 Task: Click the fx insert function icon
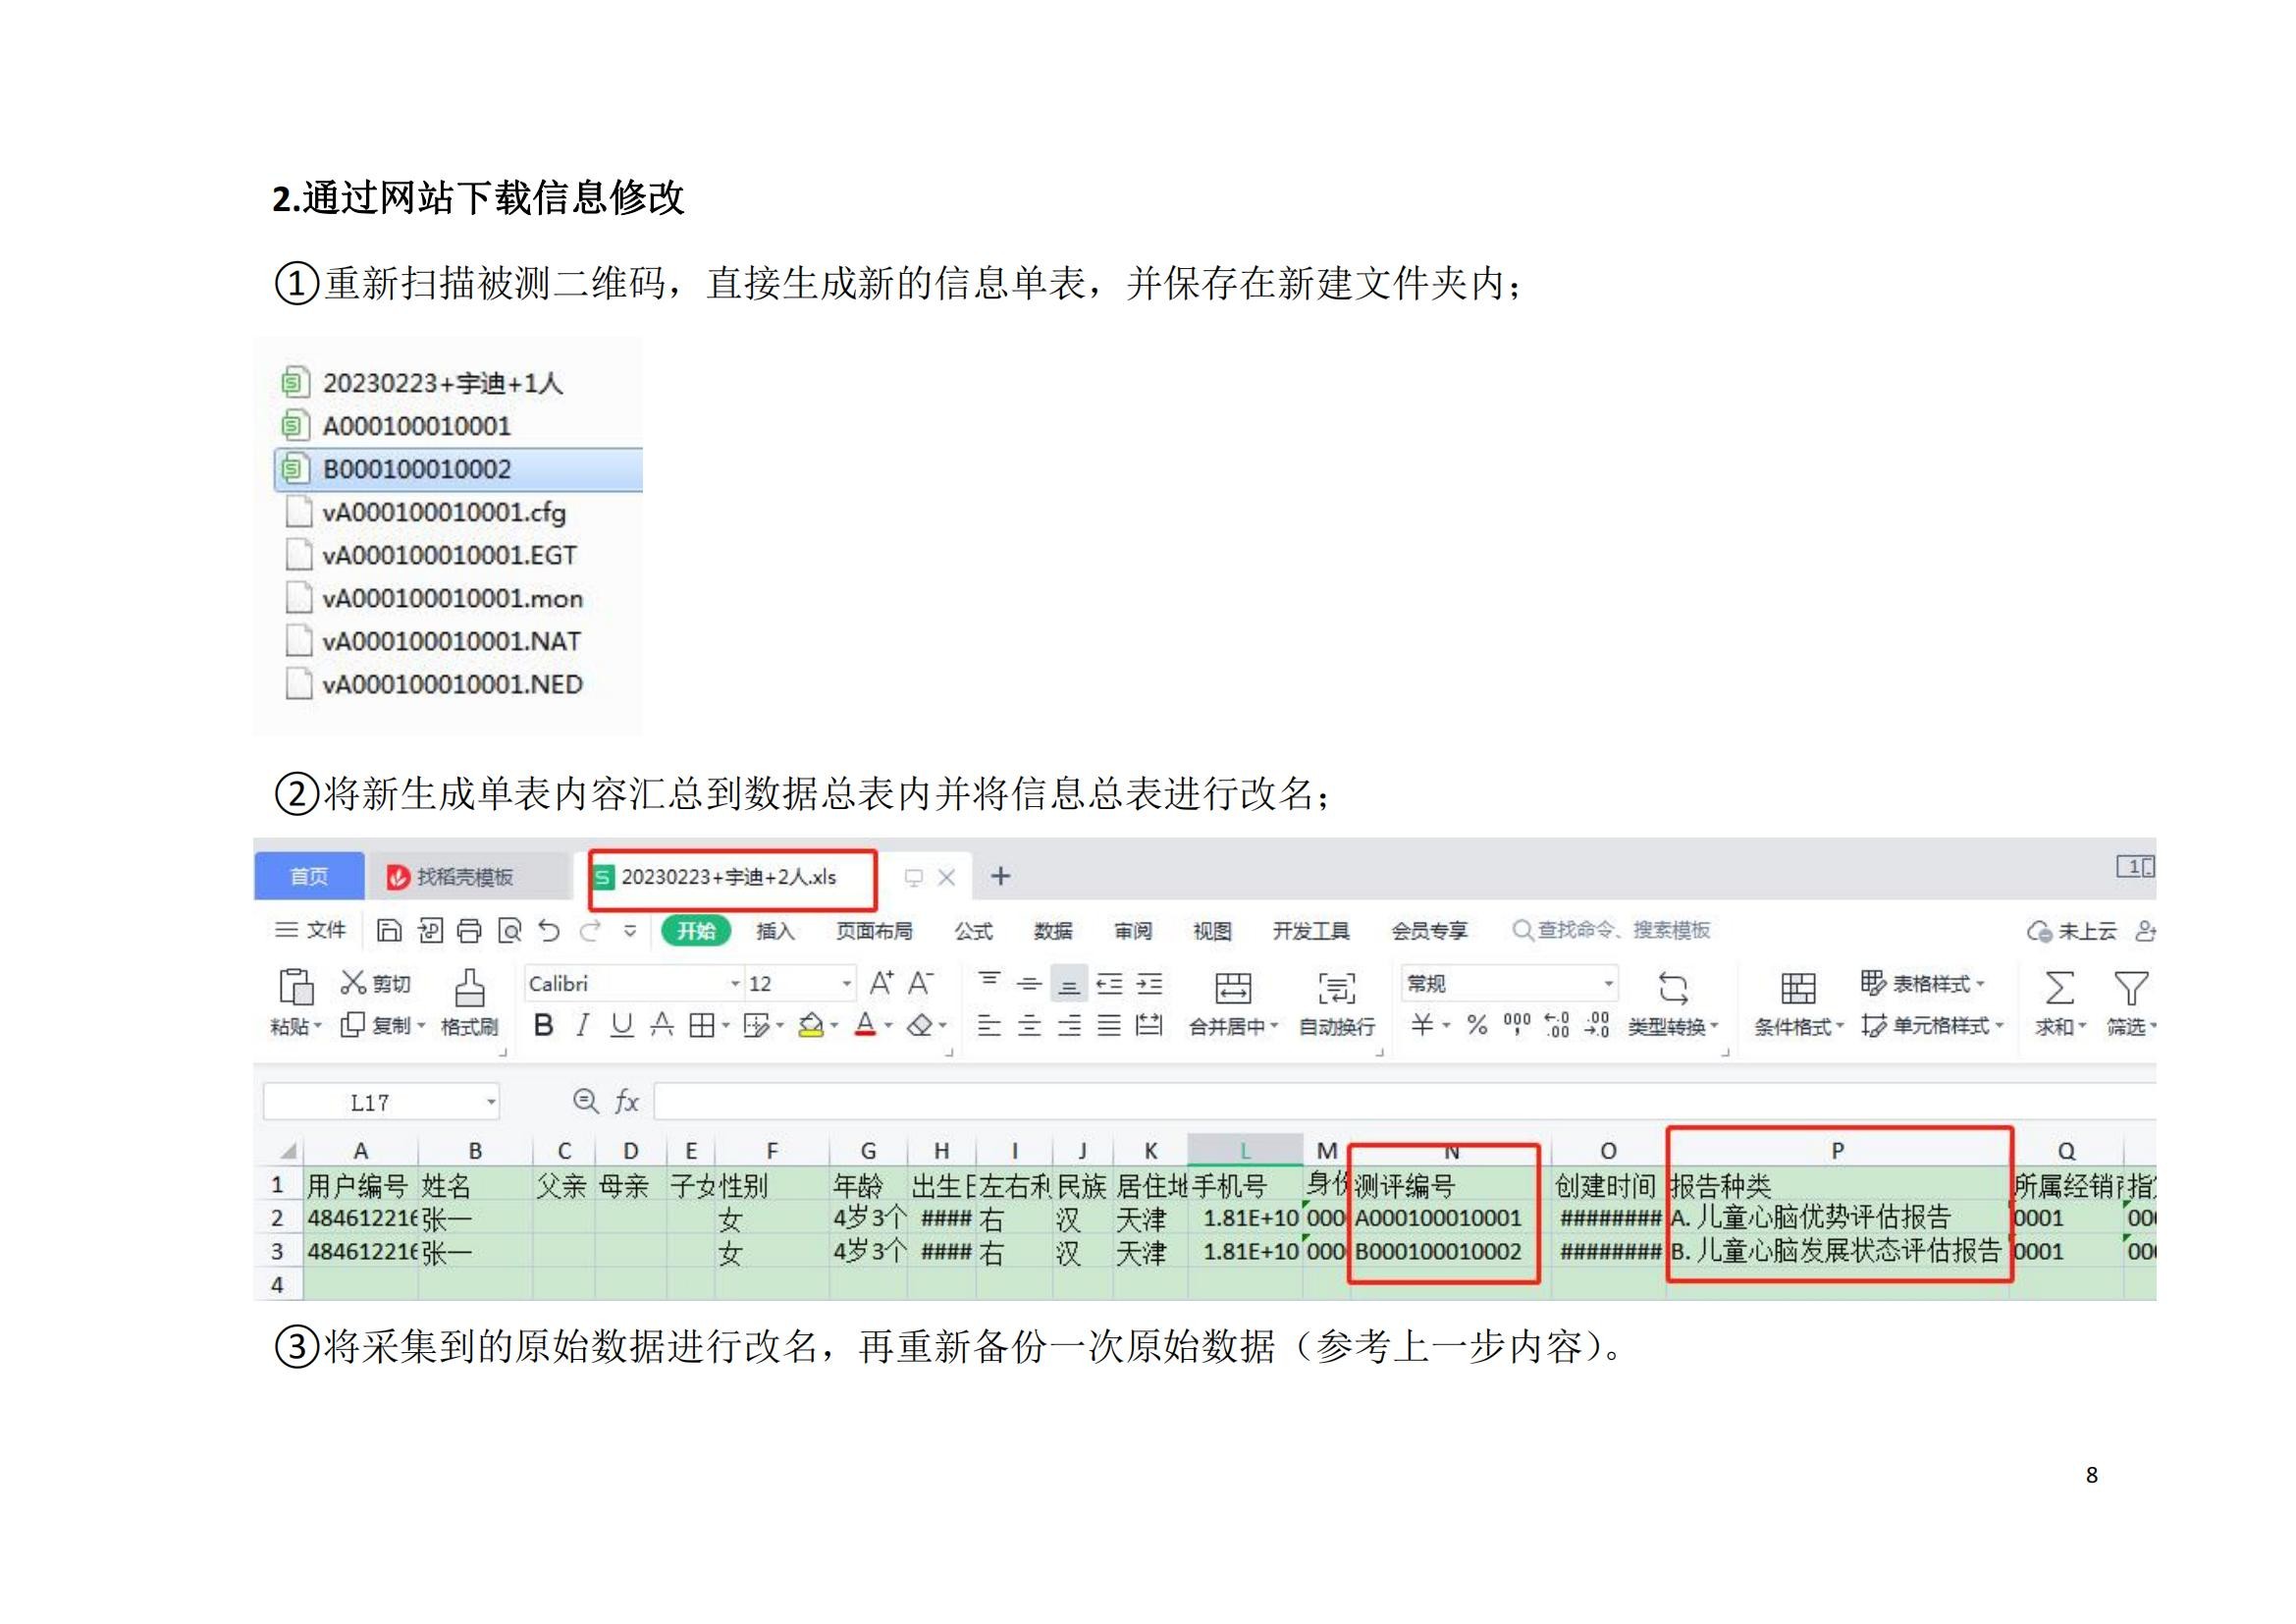(x=627, y=1102)
